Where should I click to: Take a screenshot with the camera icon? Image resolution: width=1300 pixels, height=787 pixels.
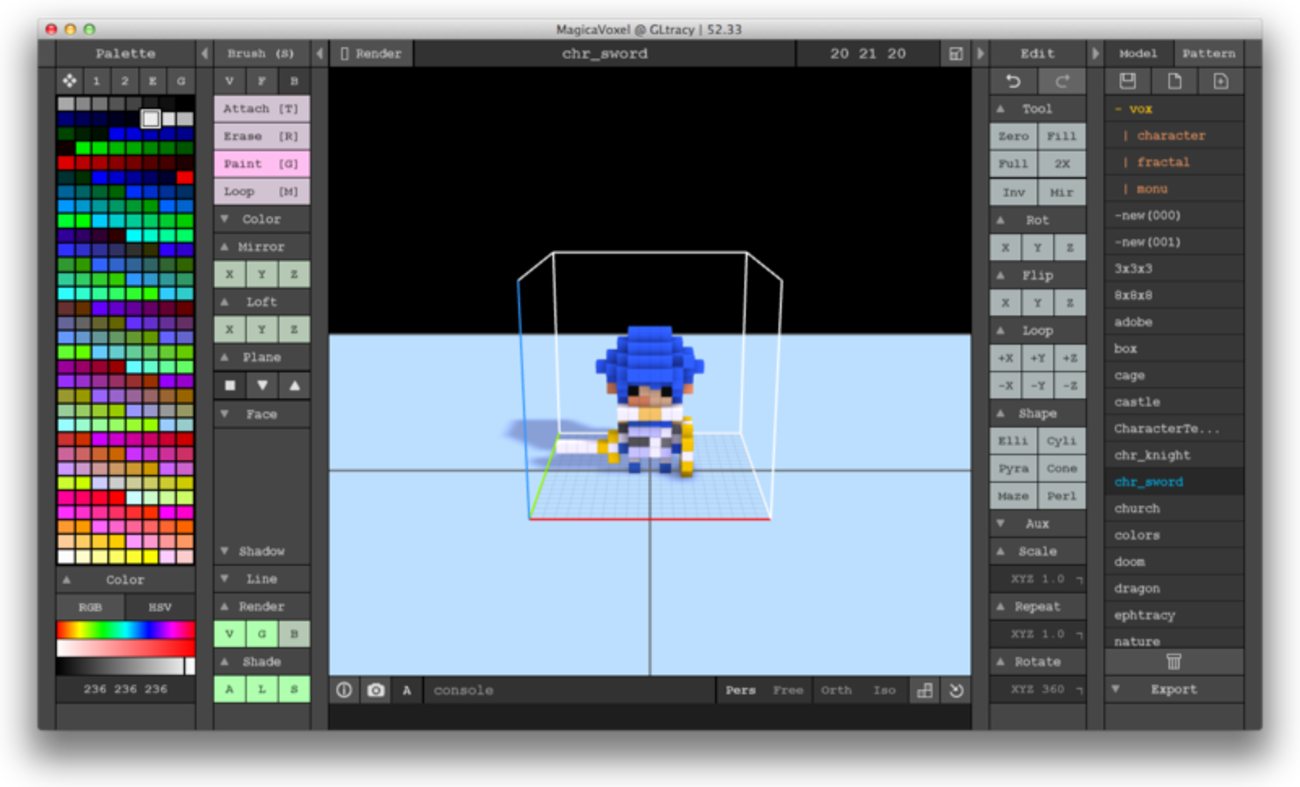pos(375,690)
